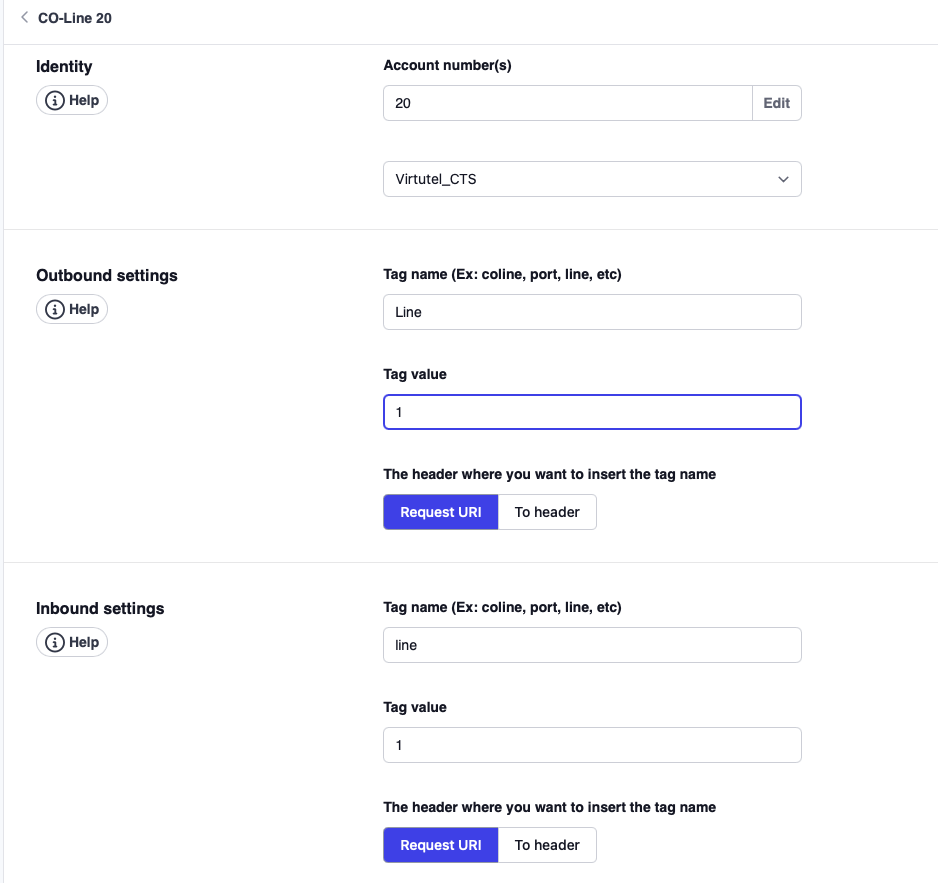Select To header for inbound settings
Image resolution: width=938 pixels, height=883 pixels.
547,845
